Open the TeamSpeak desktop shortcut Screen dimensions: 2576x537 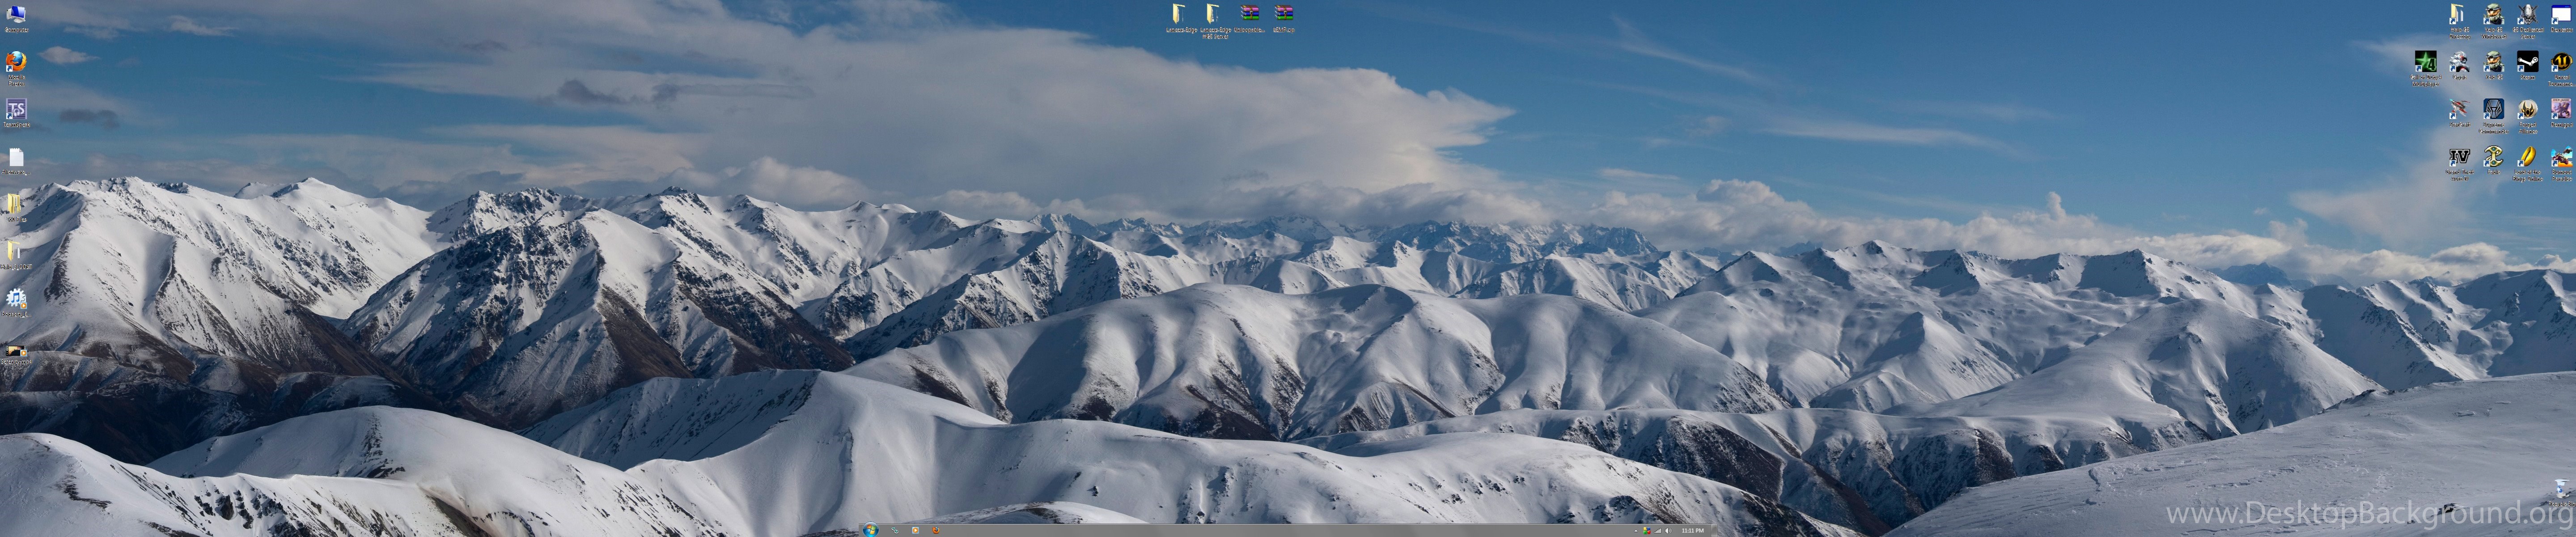tap(16, 112)
